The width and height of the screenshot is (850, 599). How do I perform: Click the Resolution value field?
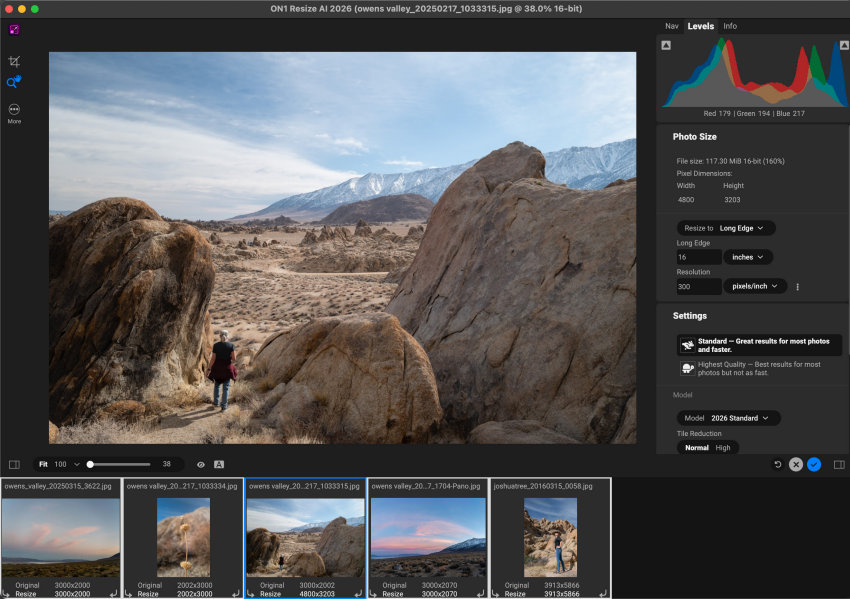click(699, 286)
